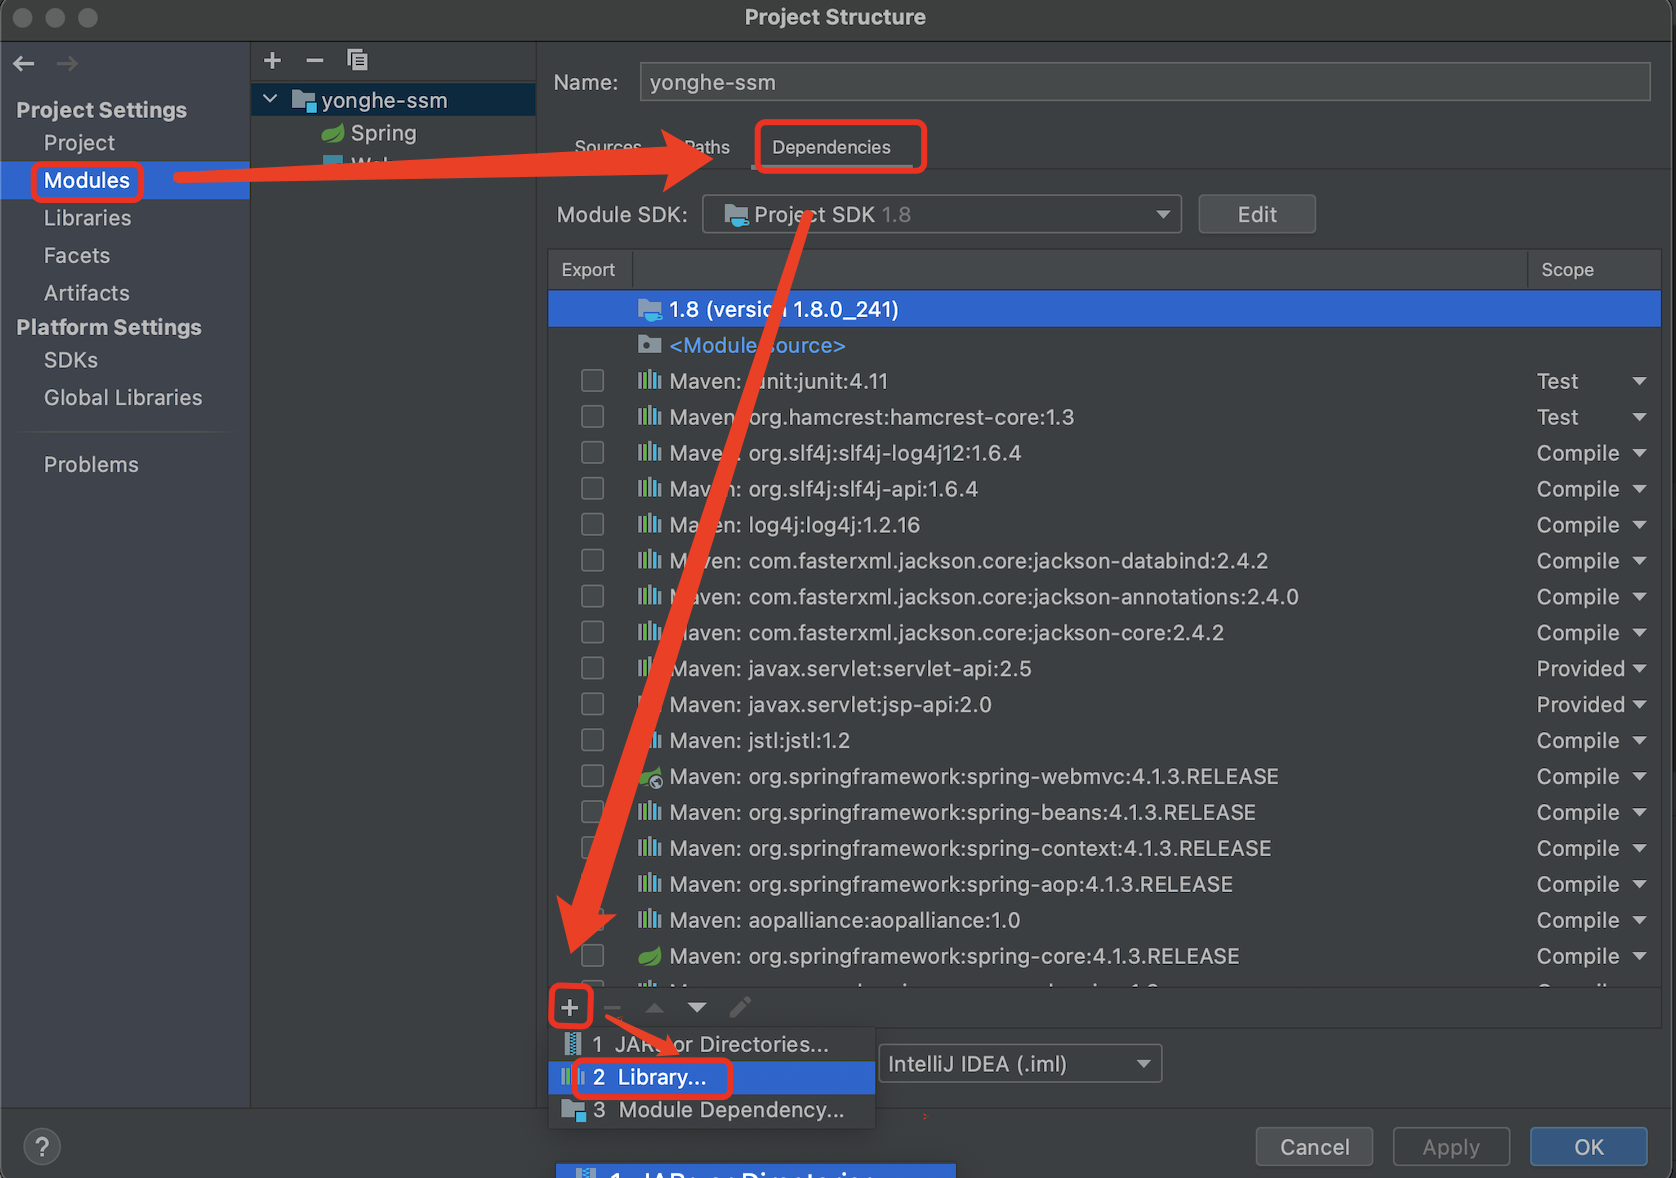Click library icon of aopalliance:1.0
This screenshot has height=1178, width=1676.
pos(650,920)
